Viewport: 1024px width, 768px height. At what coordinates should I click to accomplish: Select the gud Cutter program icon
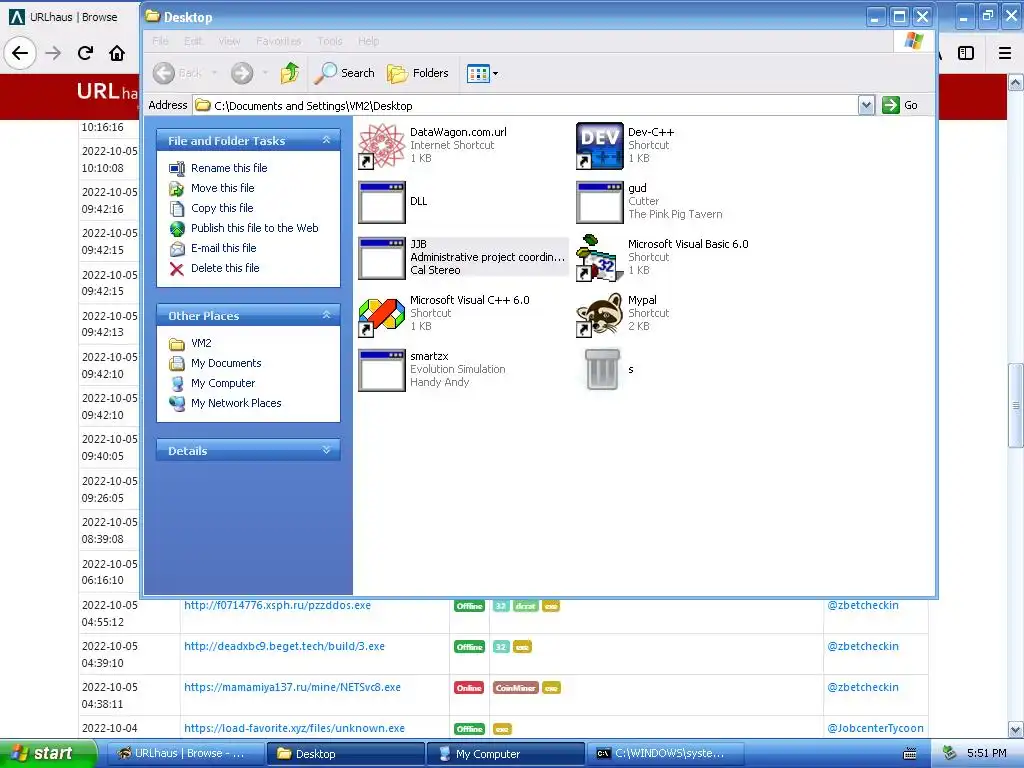(x=600, y=202)
